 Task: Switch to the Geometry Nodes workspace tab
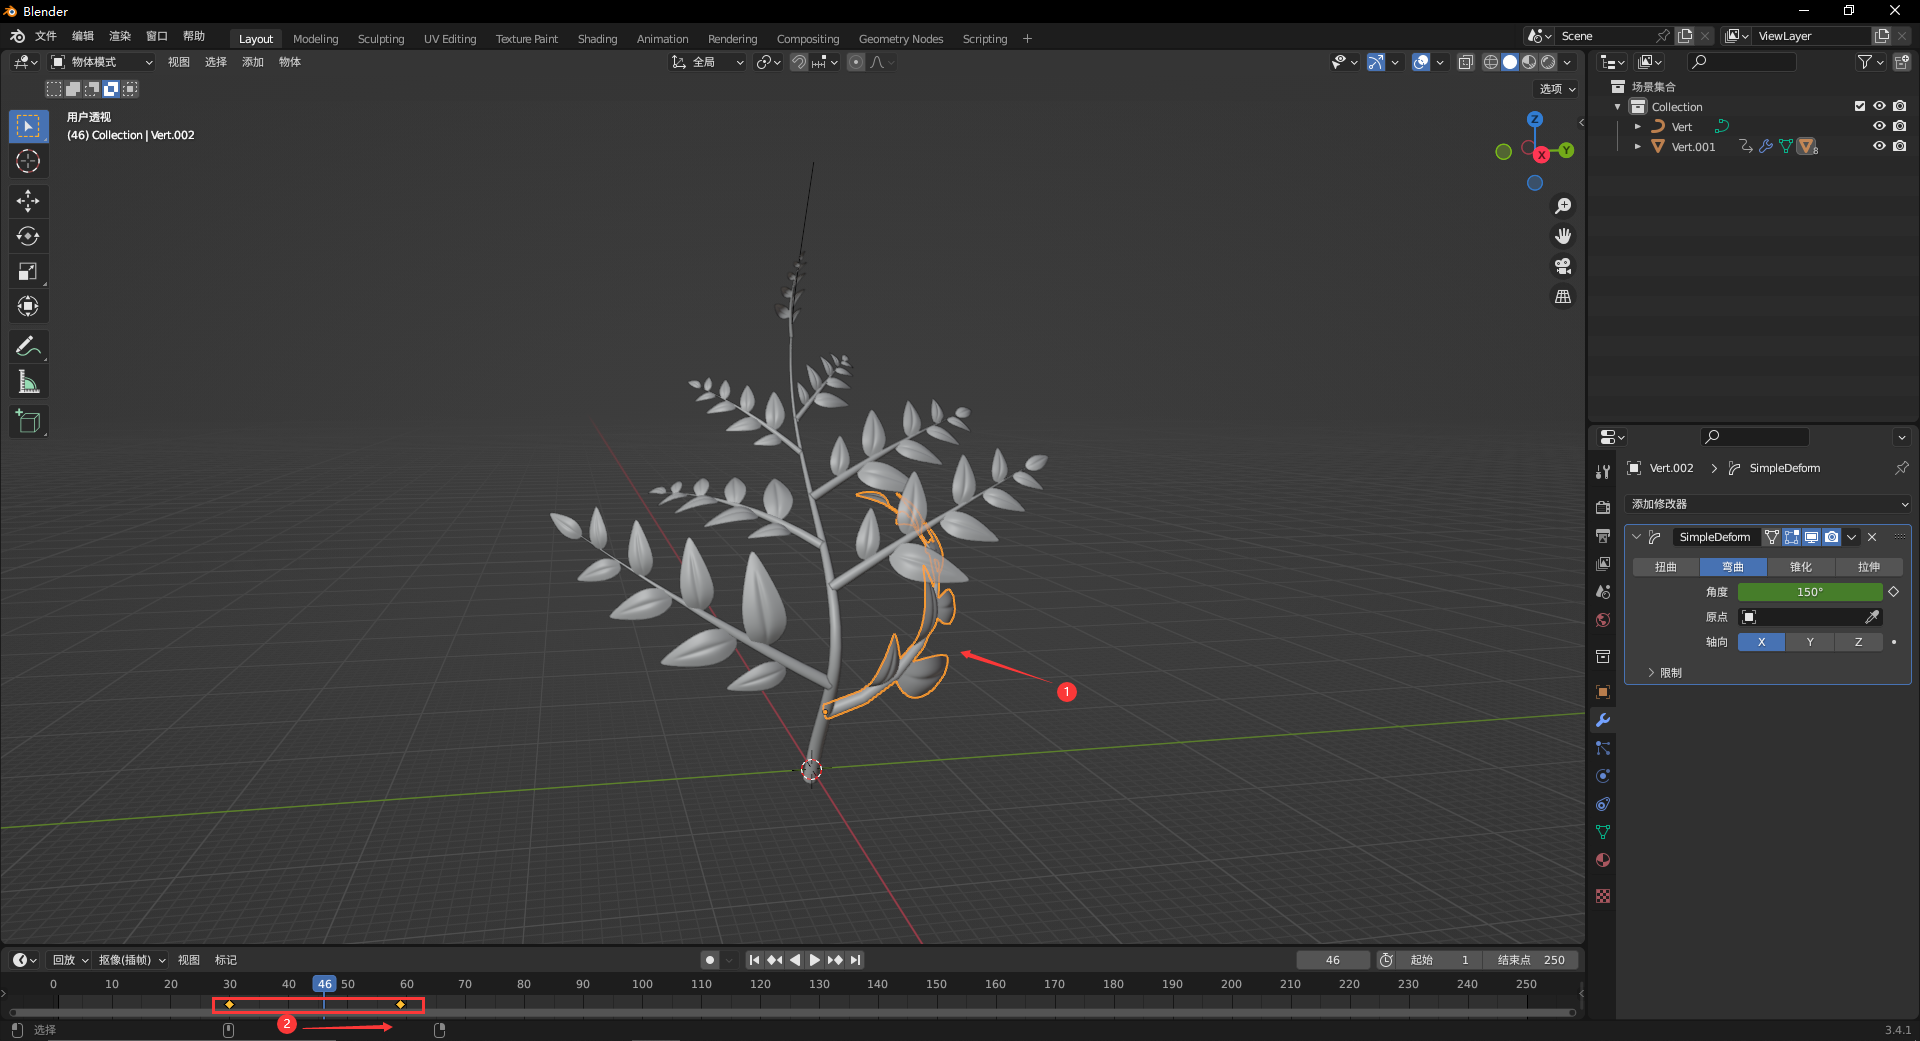click(901, 39)
